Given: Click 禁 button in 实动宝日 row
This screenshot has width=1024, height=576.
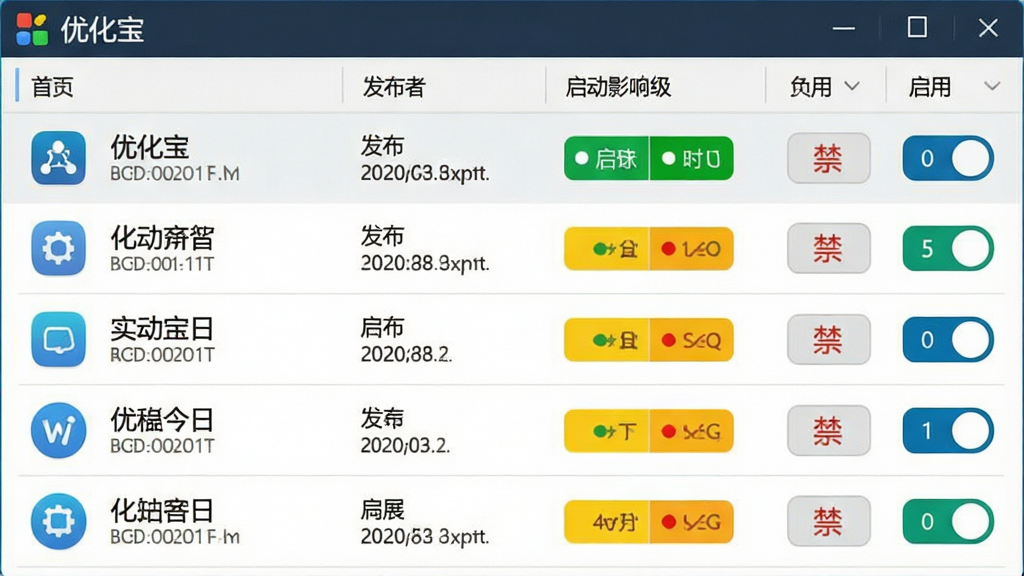Looking at the screenshot, I should click(x=828, y=340).
